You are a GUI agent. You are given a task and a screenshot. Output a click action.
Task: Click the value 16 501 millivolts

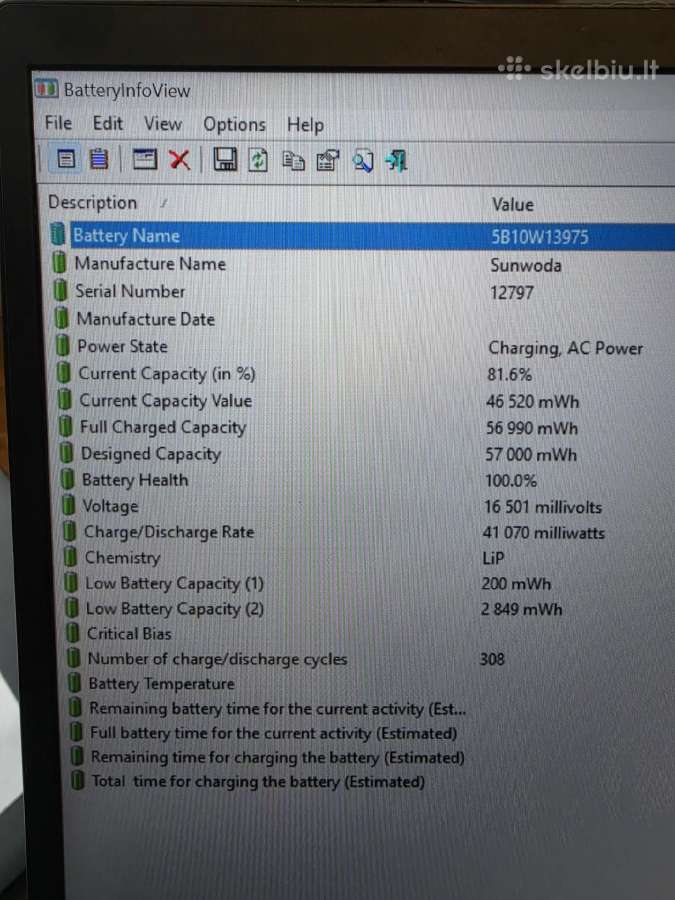(x=543, y=507)
